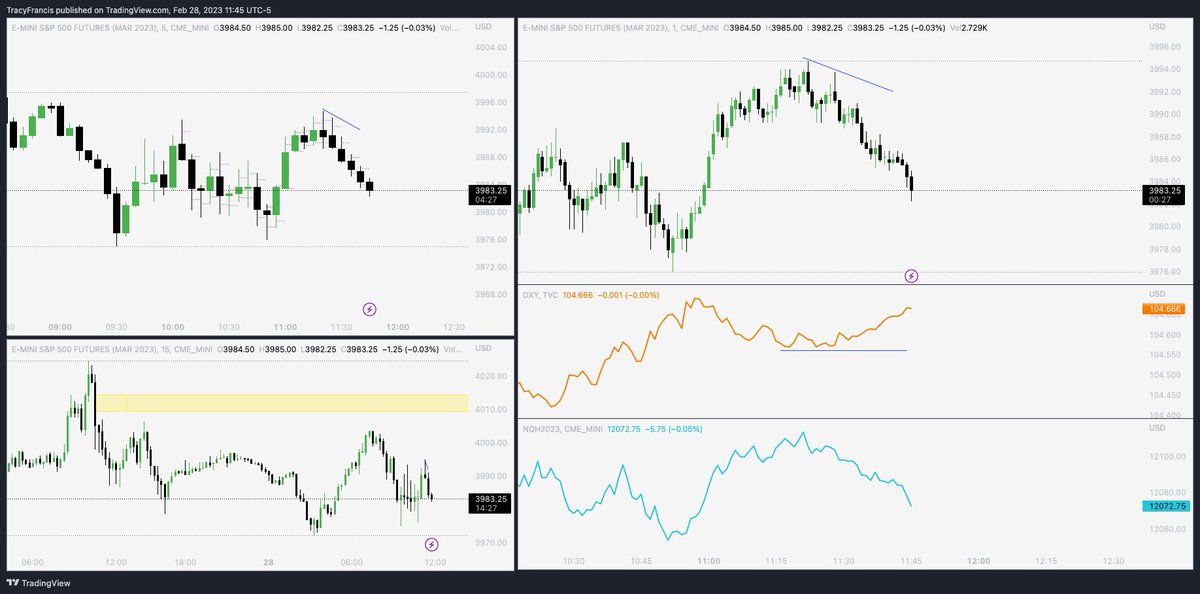The width and height of the screenshot is (1200, 594).
Task: Click the cyan 12072.75 price tag on axis
Action: tap(1163, 507)
